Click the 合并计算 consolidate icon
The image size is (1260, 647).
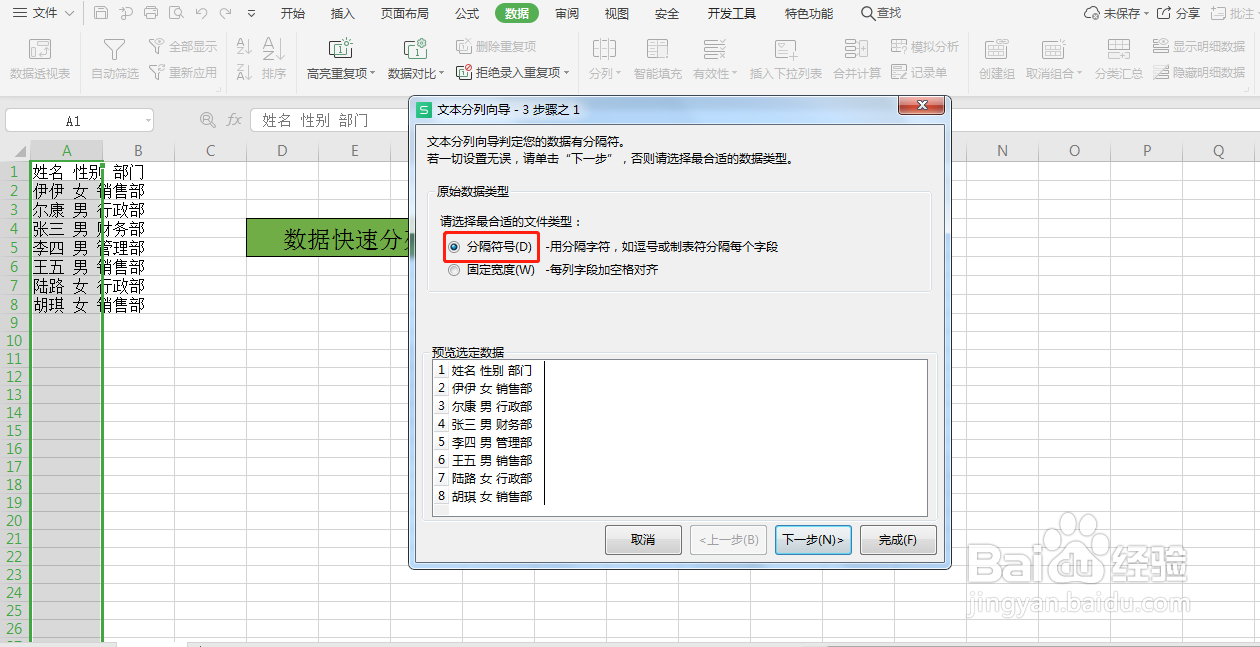[857, 50]
